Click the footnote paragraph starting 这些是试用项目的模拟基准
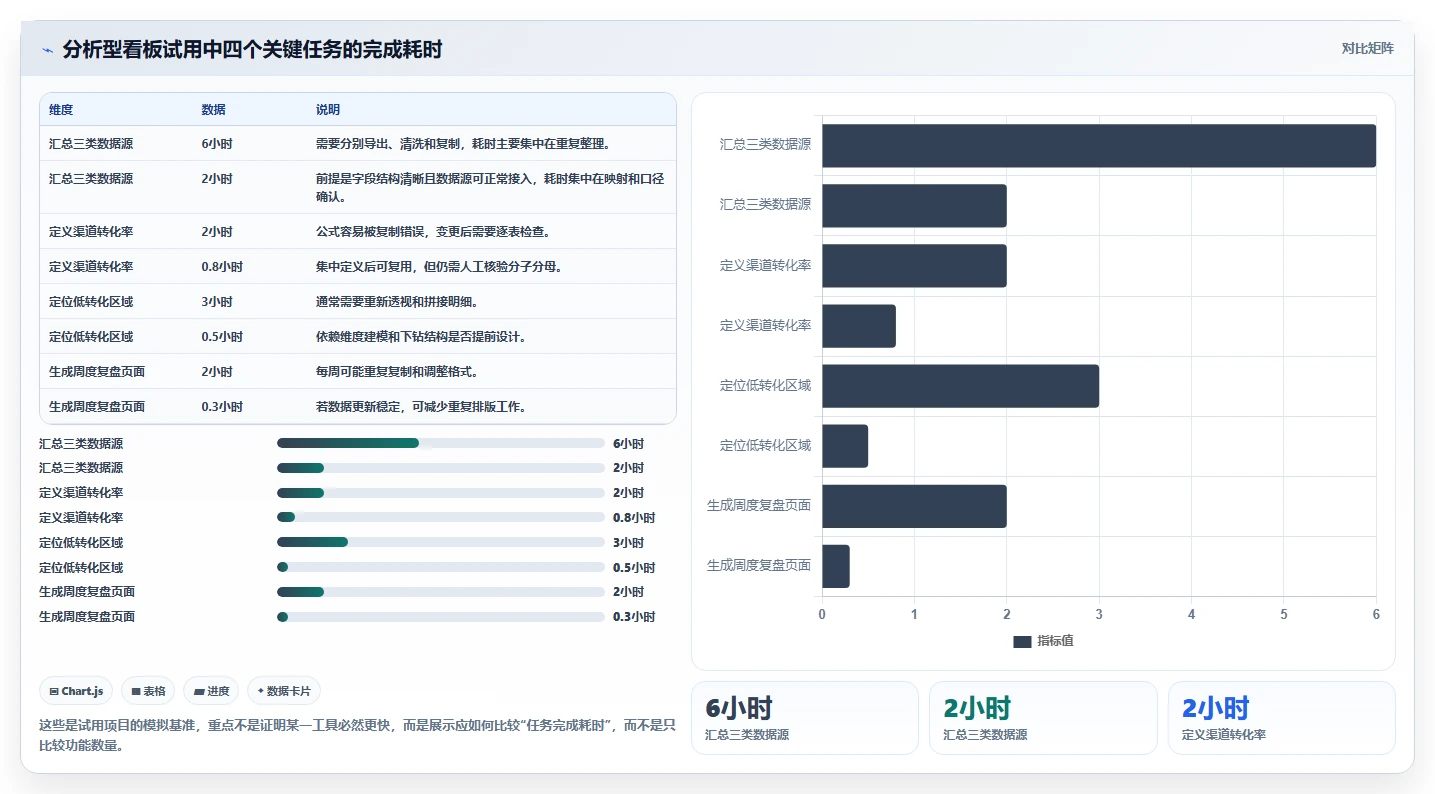The image size is (1435, 794). tap(357, 735)
